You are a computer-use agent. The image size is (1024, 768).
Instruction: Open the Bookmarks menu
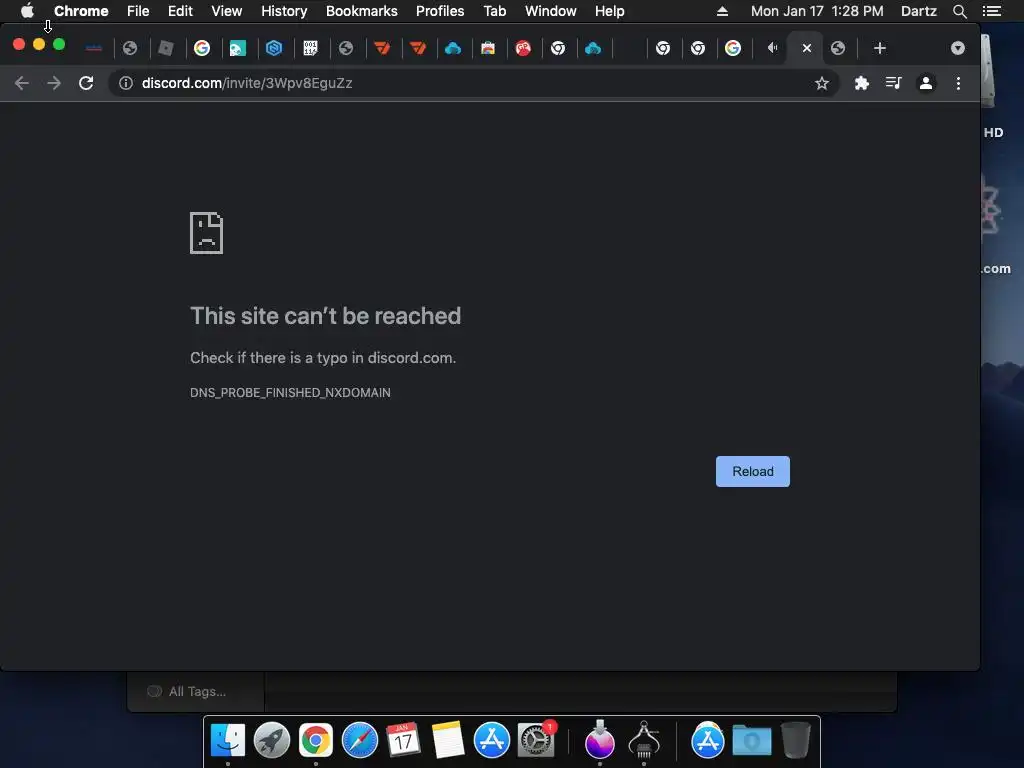(362, 11)
